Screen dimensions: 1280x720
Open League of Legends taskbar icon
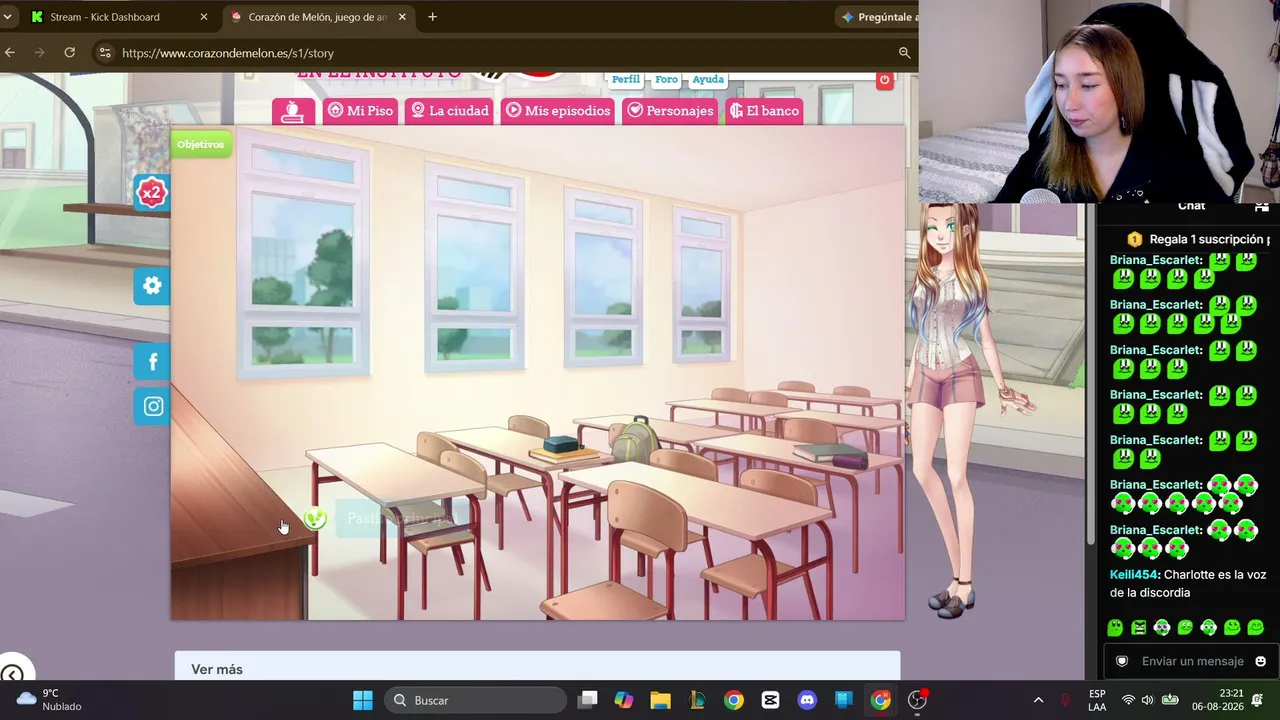697,700
